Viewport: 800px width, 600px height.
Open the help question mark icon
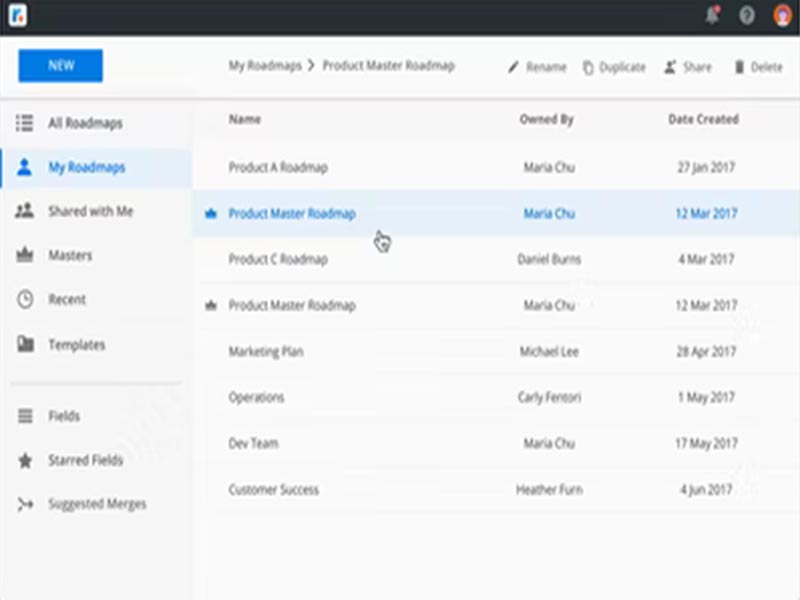(747, 16)
